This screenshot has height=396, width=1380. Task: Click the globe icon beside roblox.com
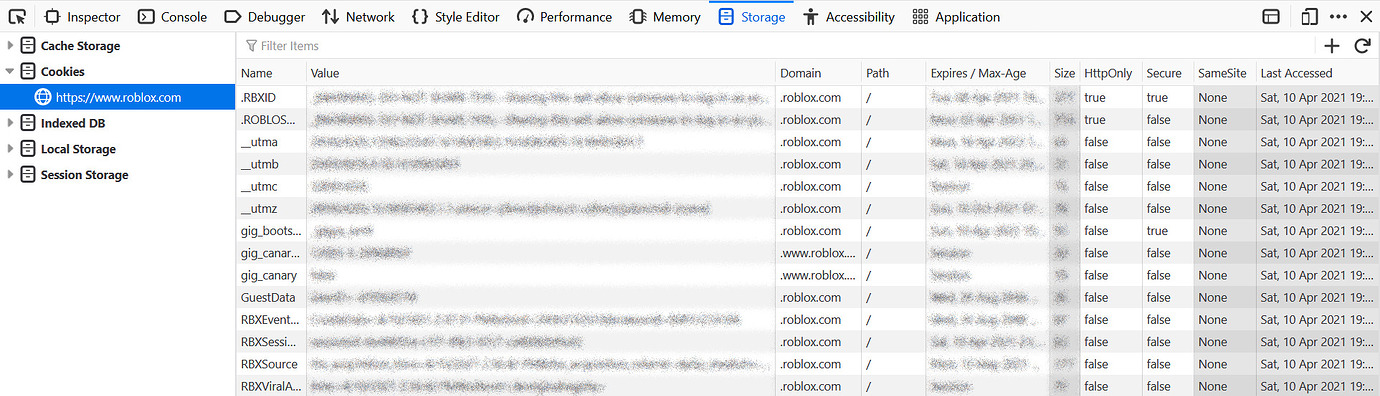pyautogui.click(x=43, y=97)
